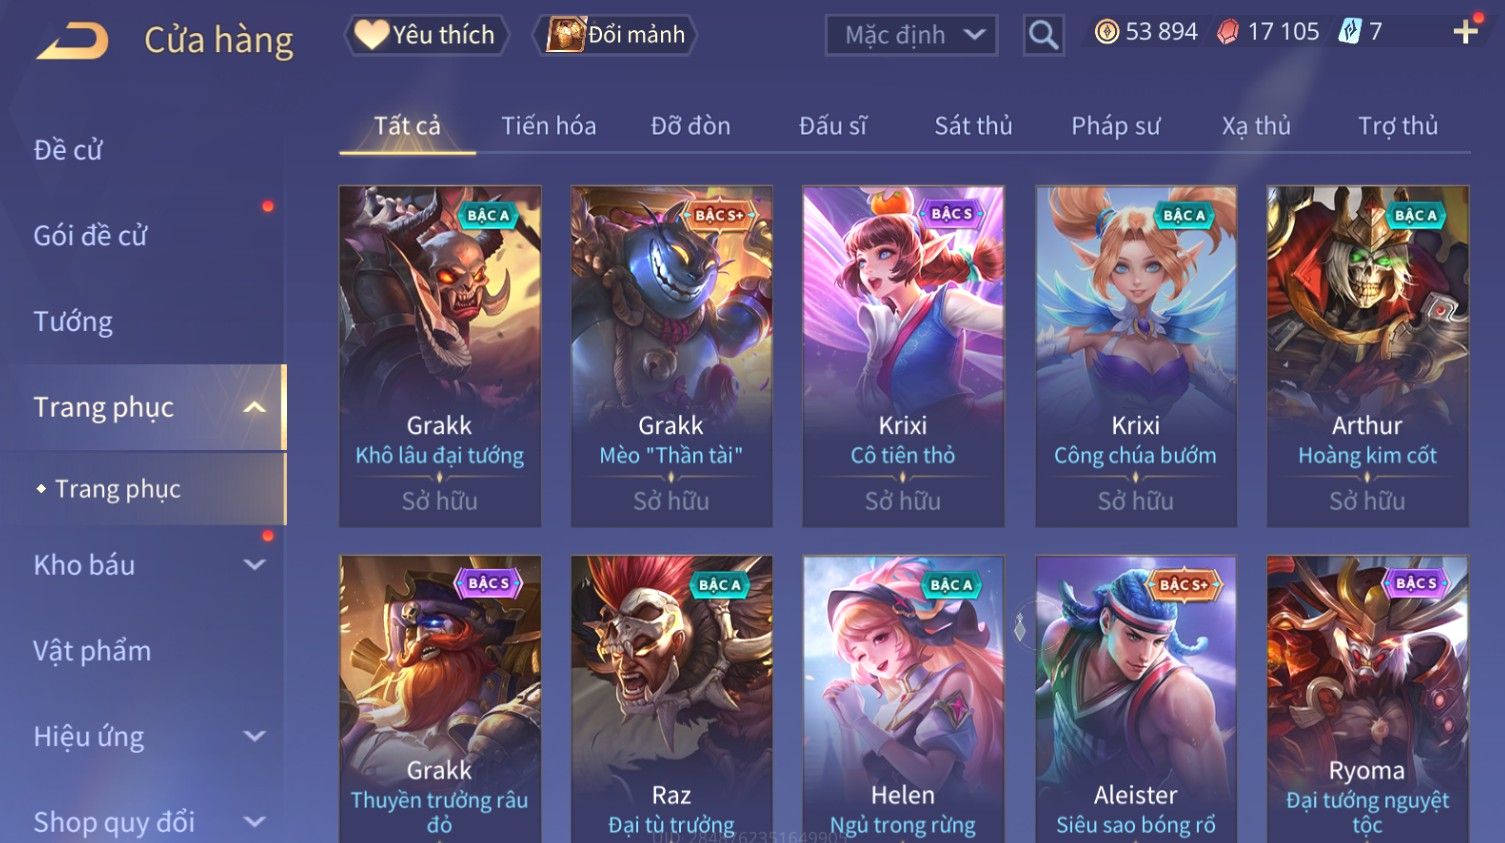Select the Tiến hóa tab
Screen dimensions: 1505x843
point(548,126)
